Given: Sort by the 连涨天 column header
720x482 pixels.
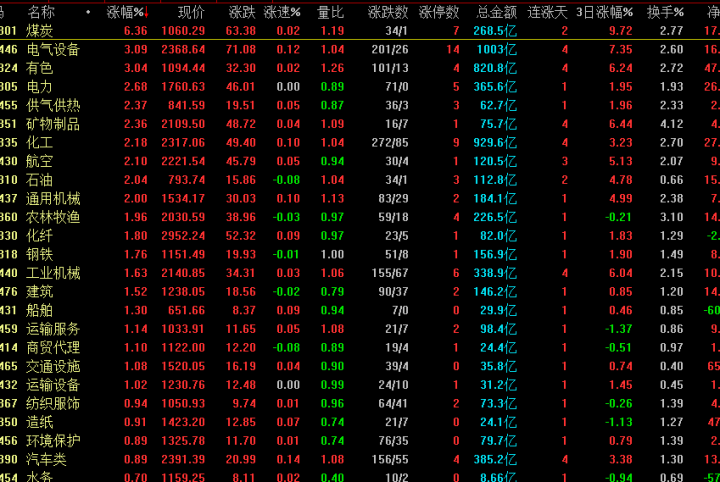Looking at the screenshot, I should click(548, 13).
